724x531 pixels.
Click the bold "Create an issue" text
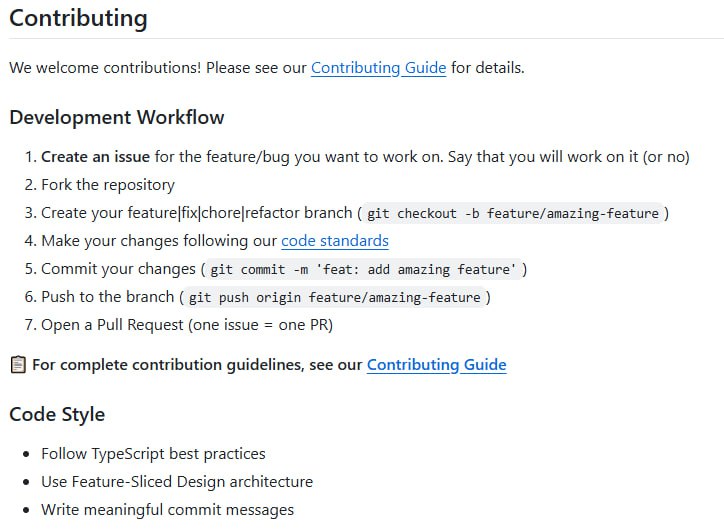(x=95, y=157)
